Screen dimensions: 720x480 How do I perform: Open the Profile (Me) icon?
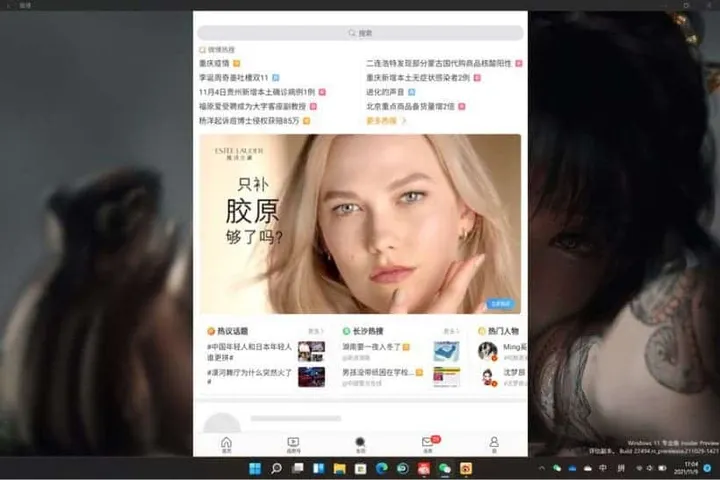coord(494,443)
